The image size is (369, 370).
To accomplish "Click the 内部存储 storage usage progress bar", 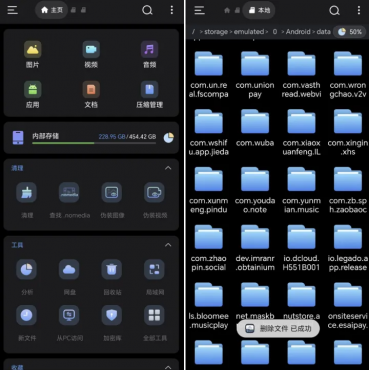I will (x=94, y=143).
